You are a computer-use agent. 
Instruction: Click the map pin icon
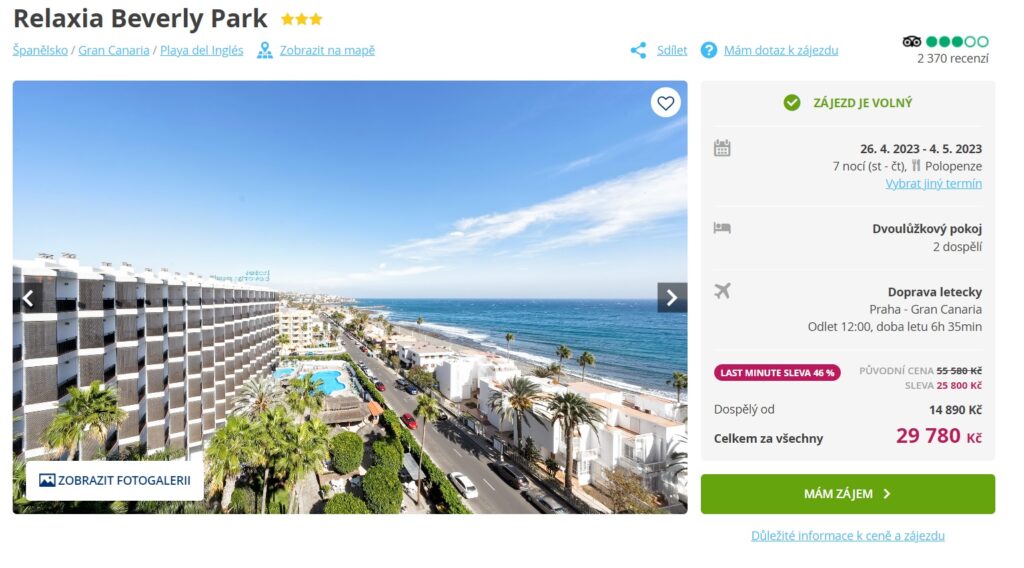[264, 50]
